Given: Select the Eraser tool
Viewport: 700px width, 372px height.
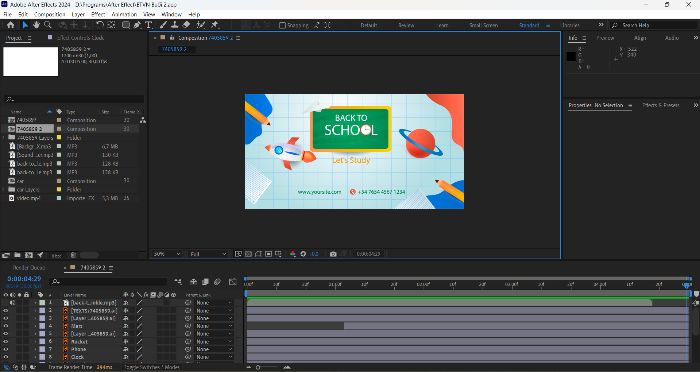Looking at the screenshot, I should [187, 25].
